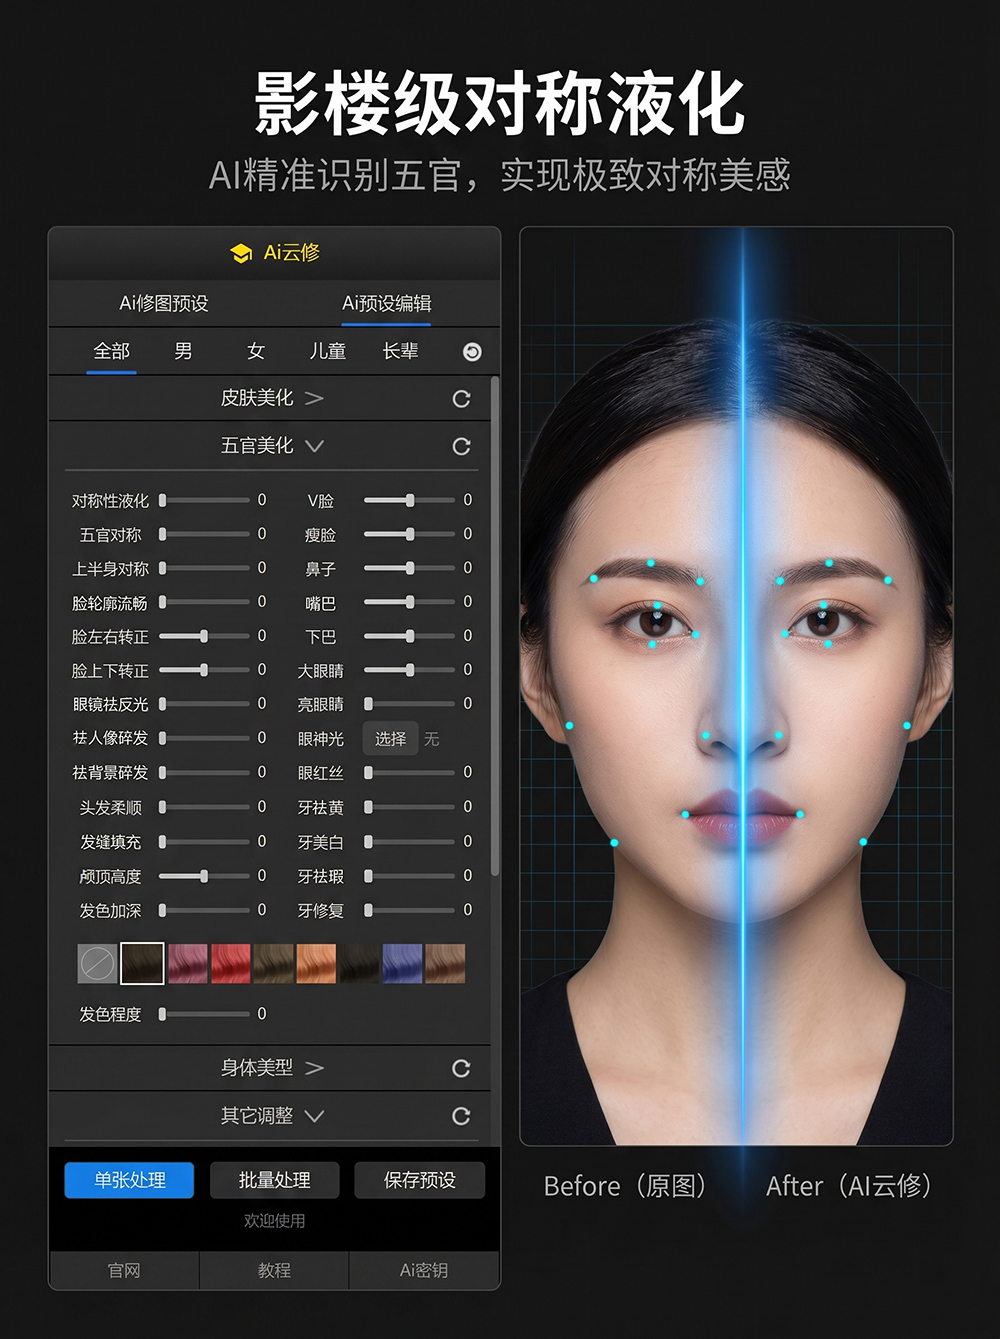Open the 教程 link
The image size is (1000, 1339).
pos(274,1270)
